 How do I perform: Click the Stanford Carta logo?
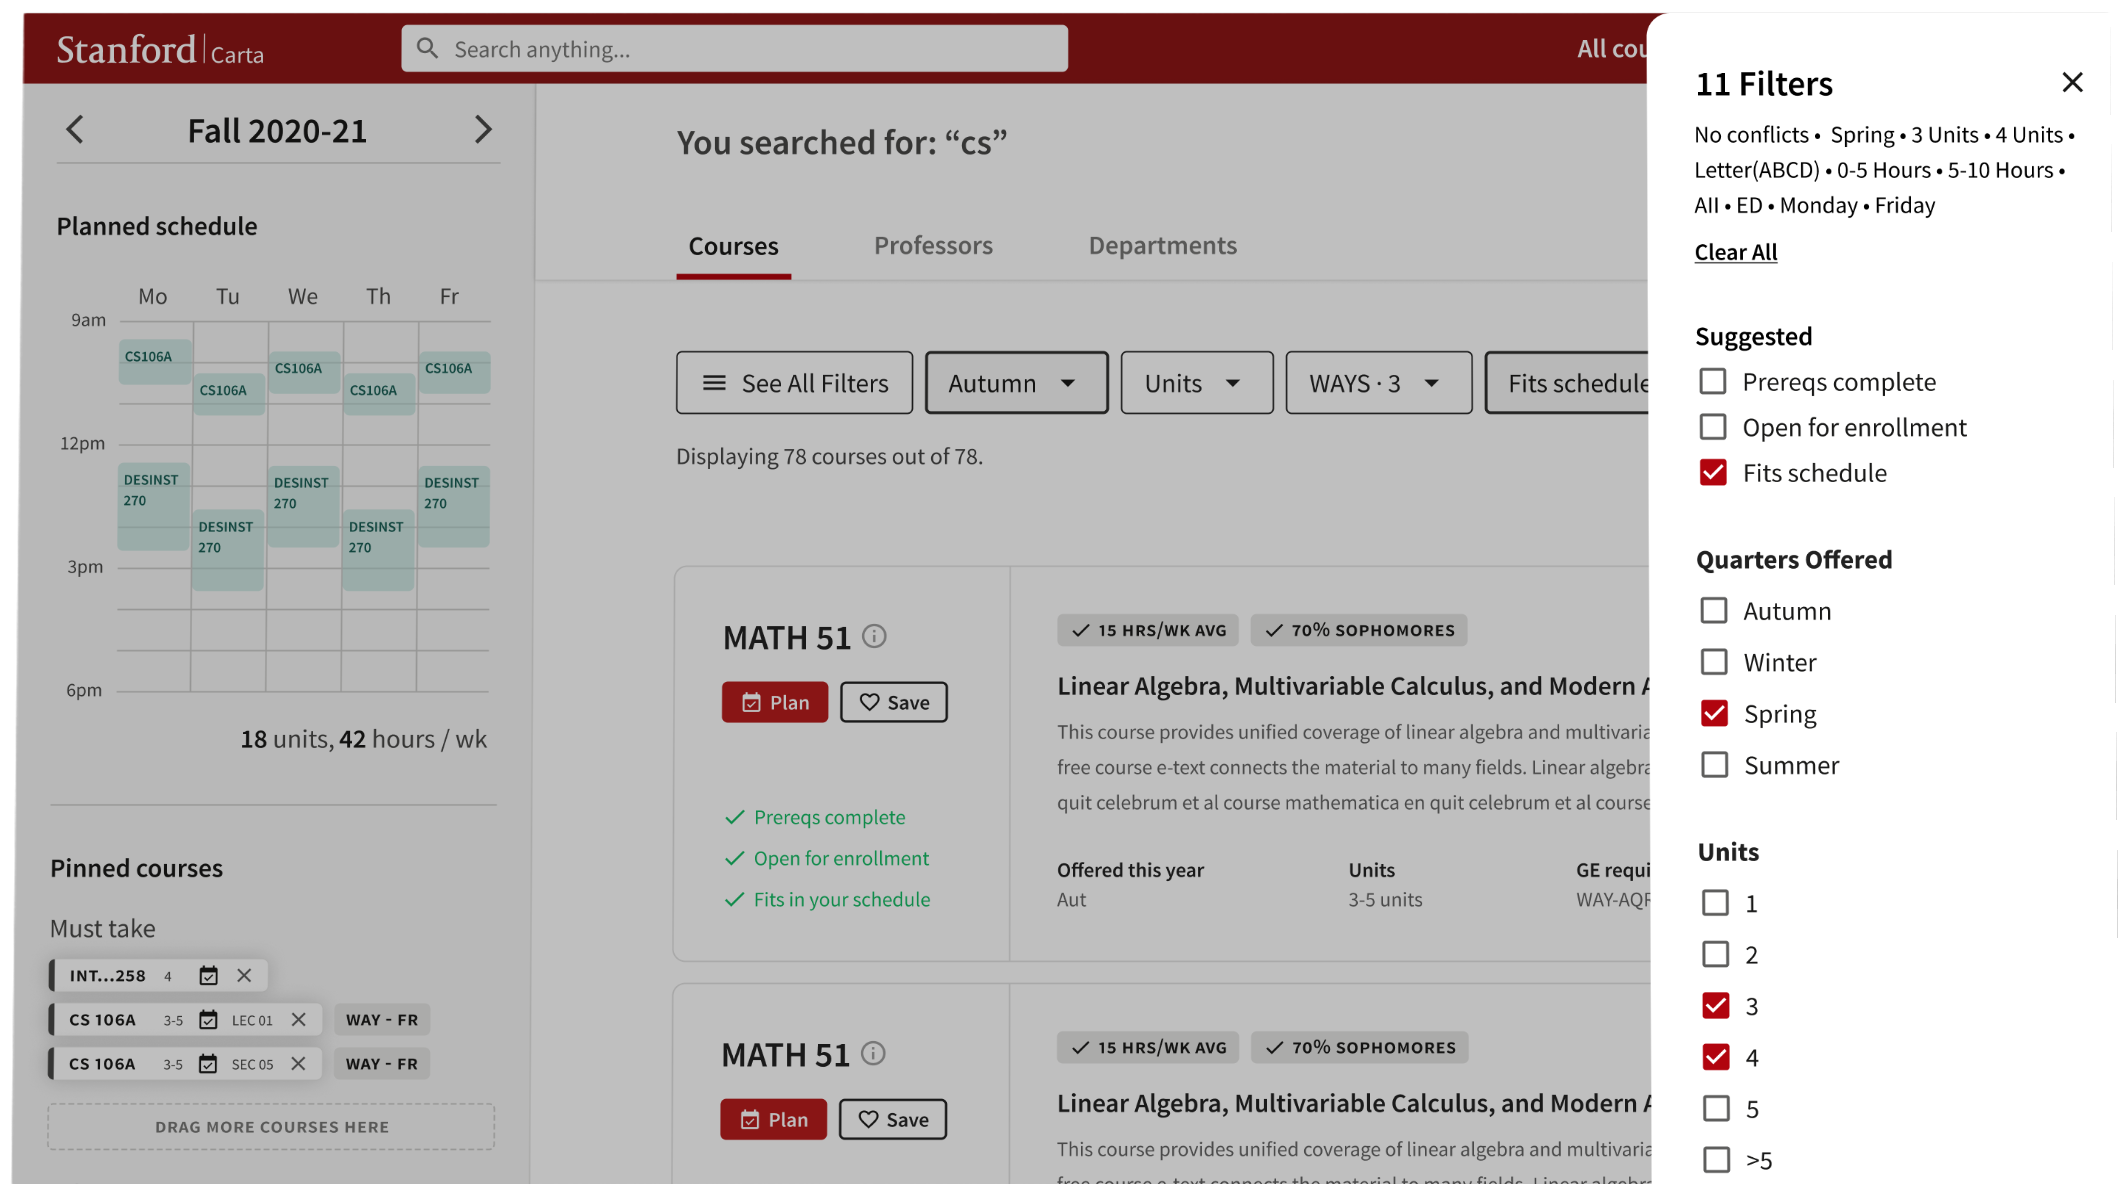pos(160,50)
